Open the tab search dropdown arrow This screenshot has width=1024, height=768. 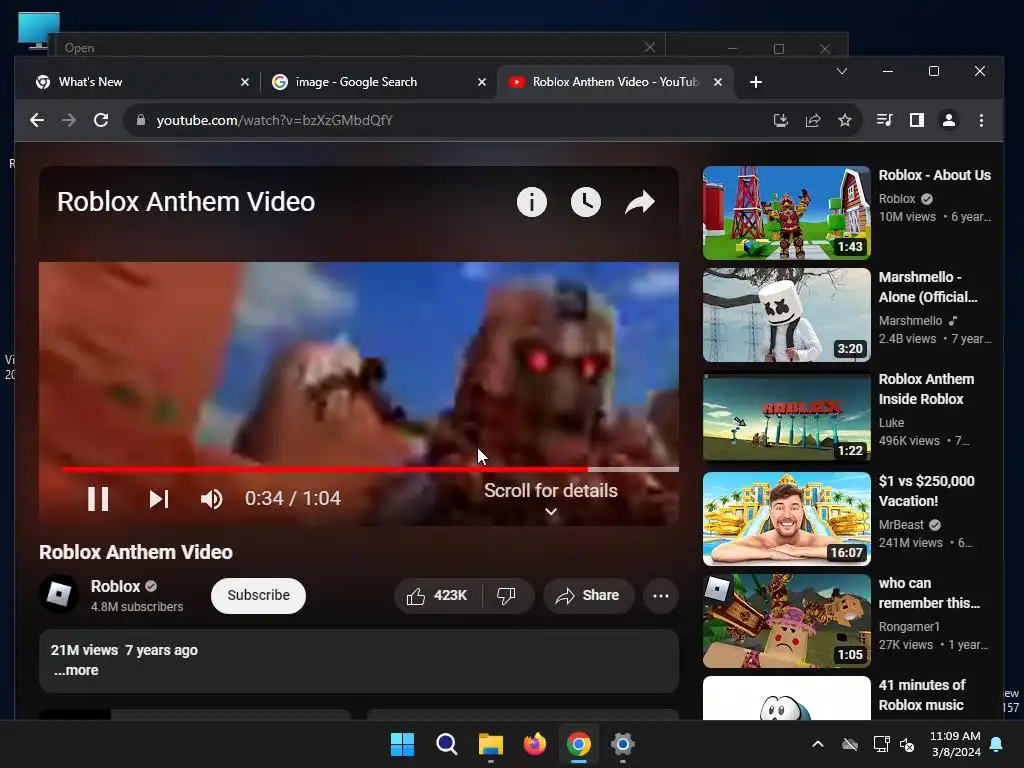(x=842, y=71)
